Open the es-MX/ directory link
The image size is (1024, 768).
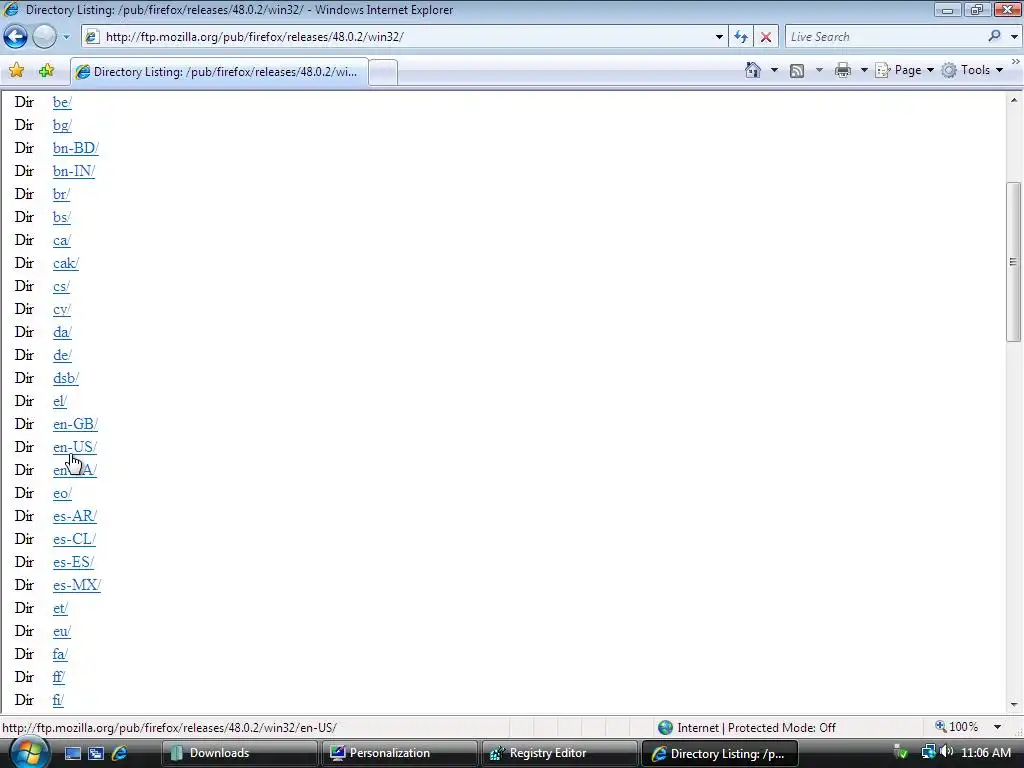pyautogui.click(x=77, y=585)
